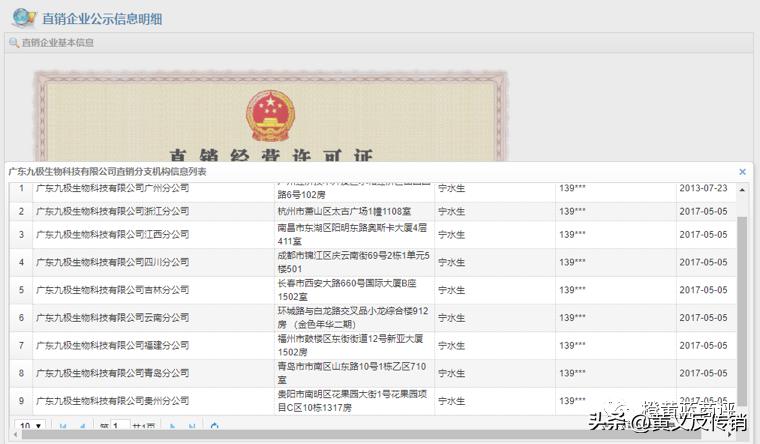Click date 2013-07-23 in row 1

click(x=703, y=188)
